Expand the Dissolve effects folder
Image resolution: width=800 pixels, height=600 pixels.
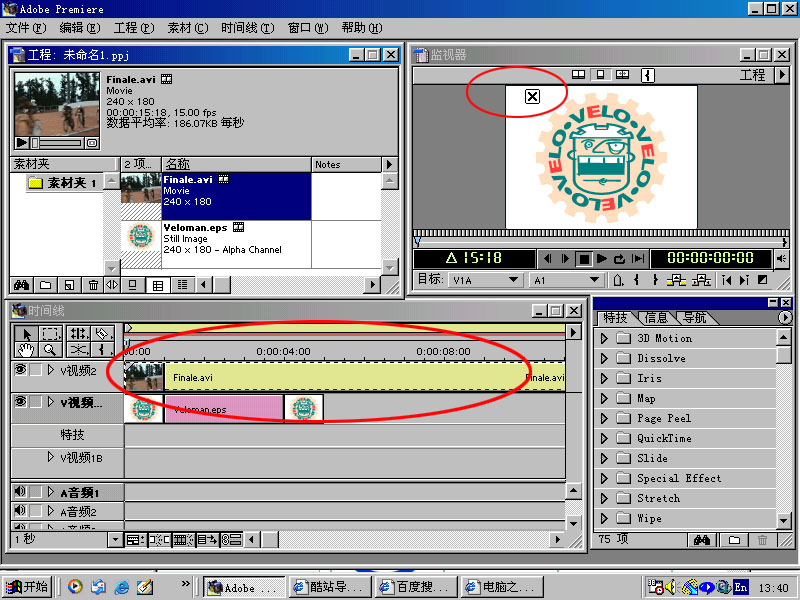[x=604, y=358]
